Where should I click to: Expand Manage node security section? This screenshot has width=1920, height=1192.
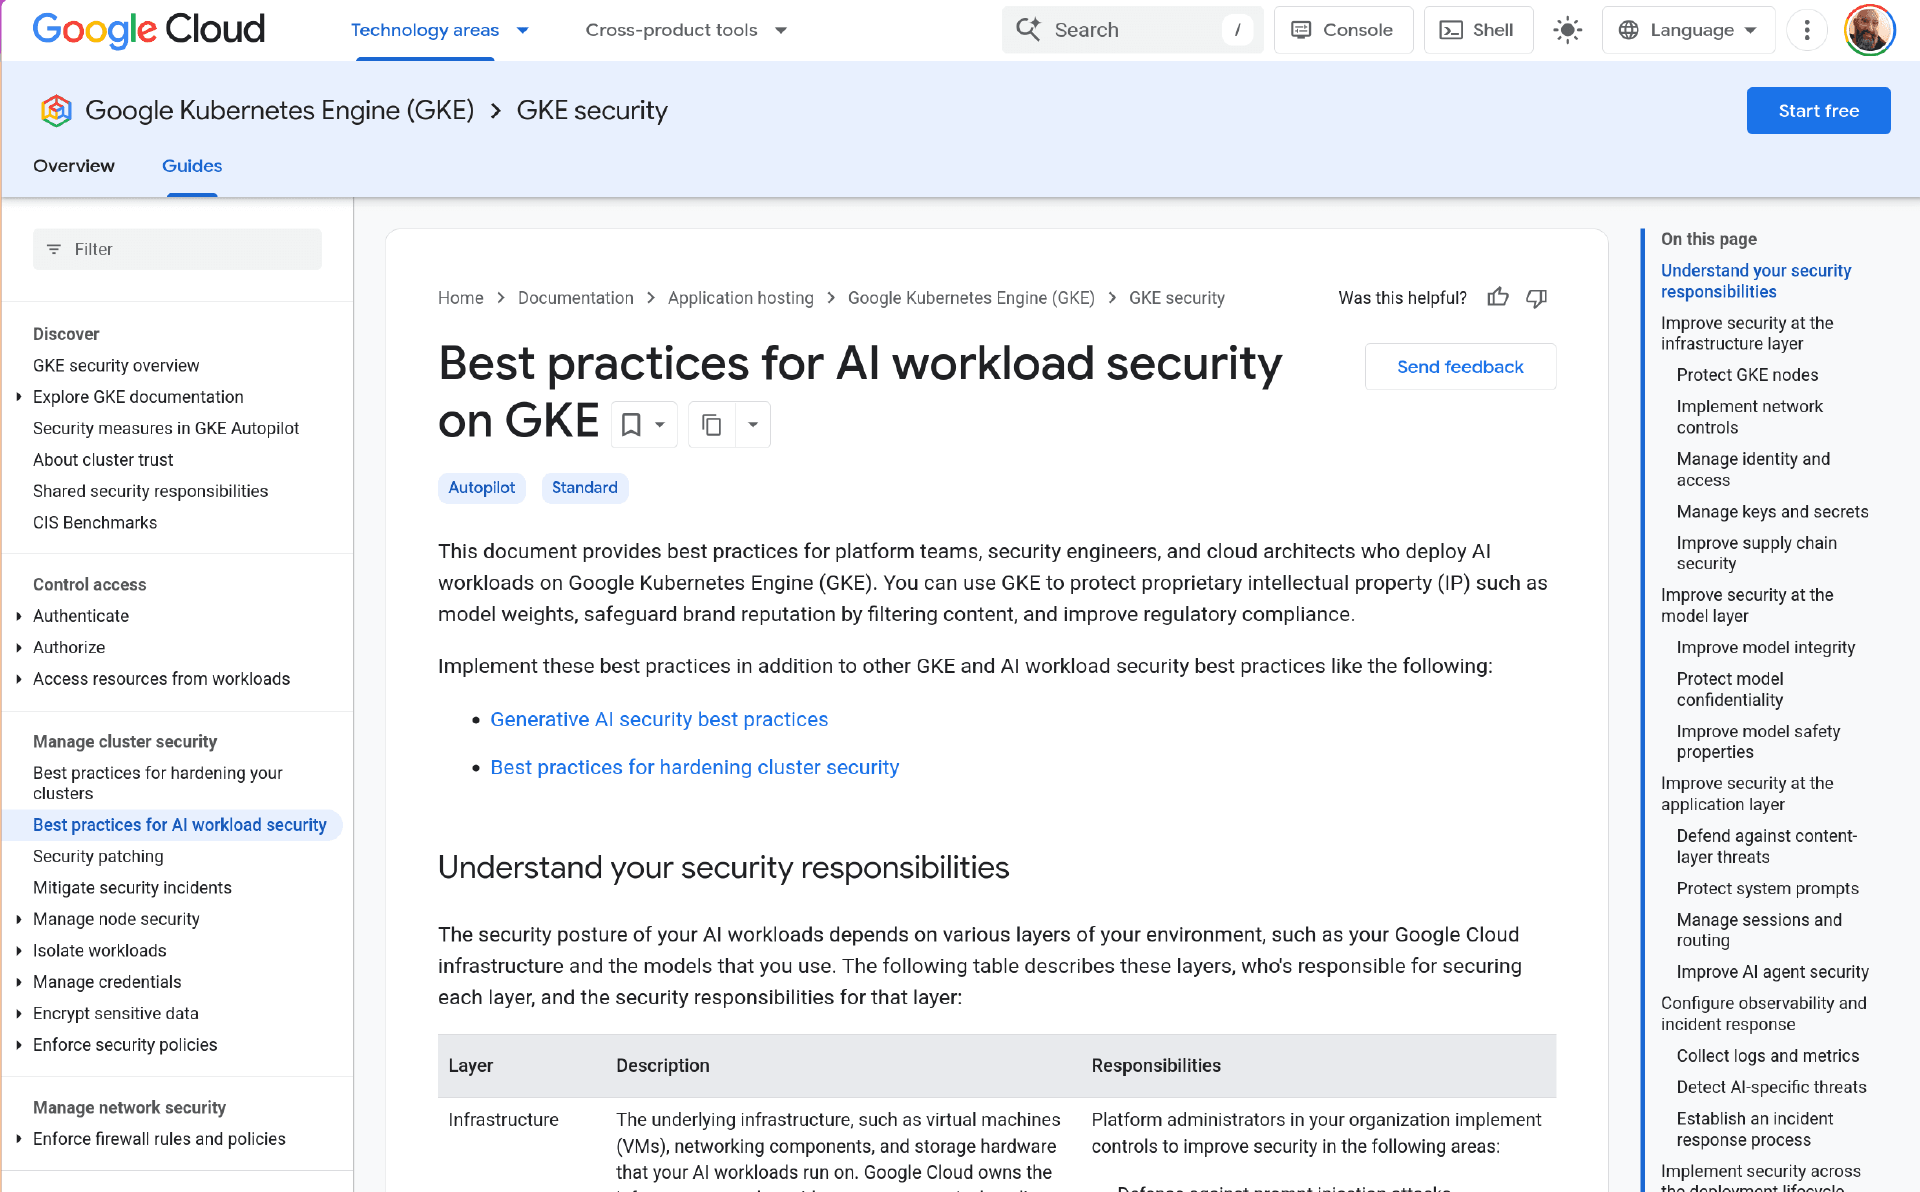click(x=19, y=919)
